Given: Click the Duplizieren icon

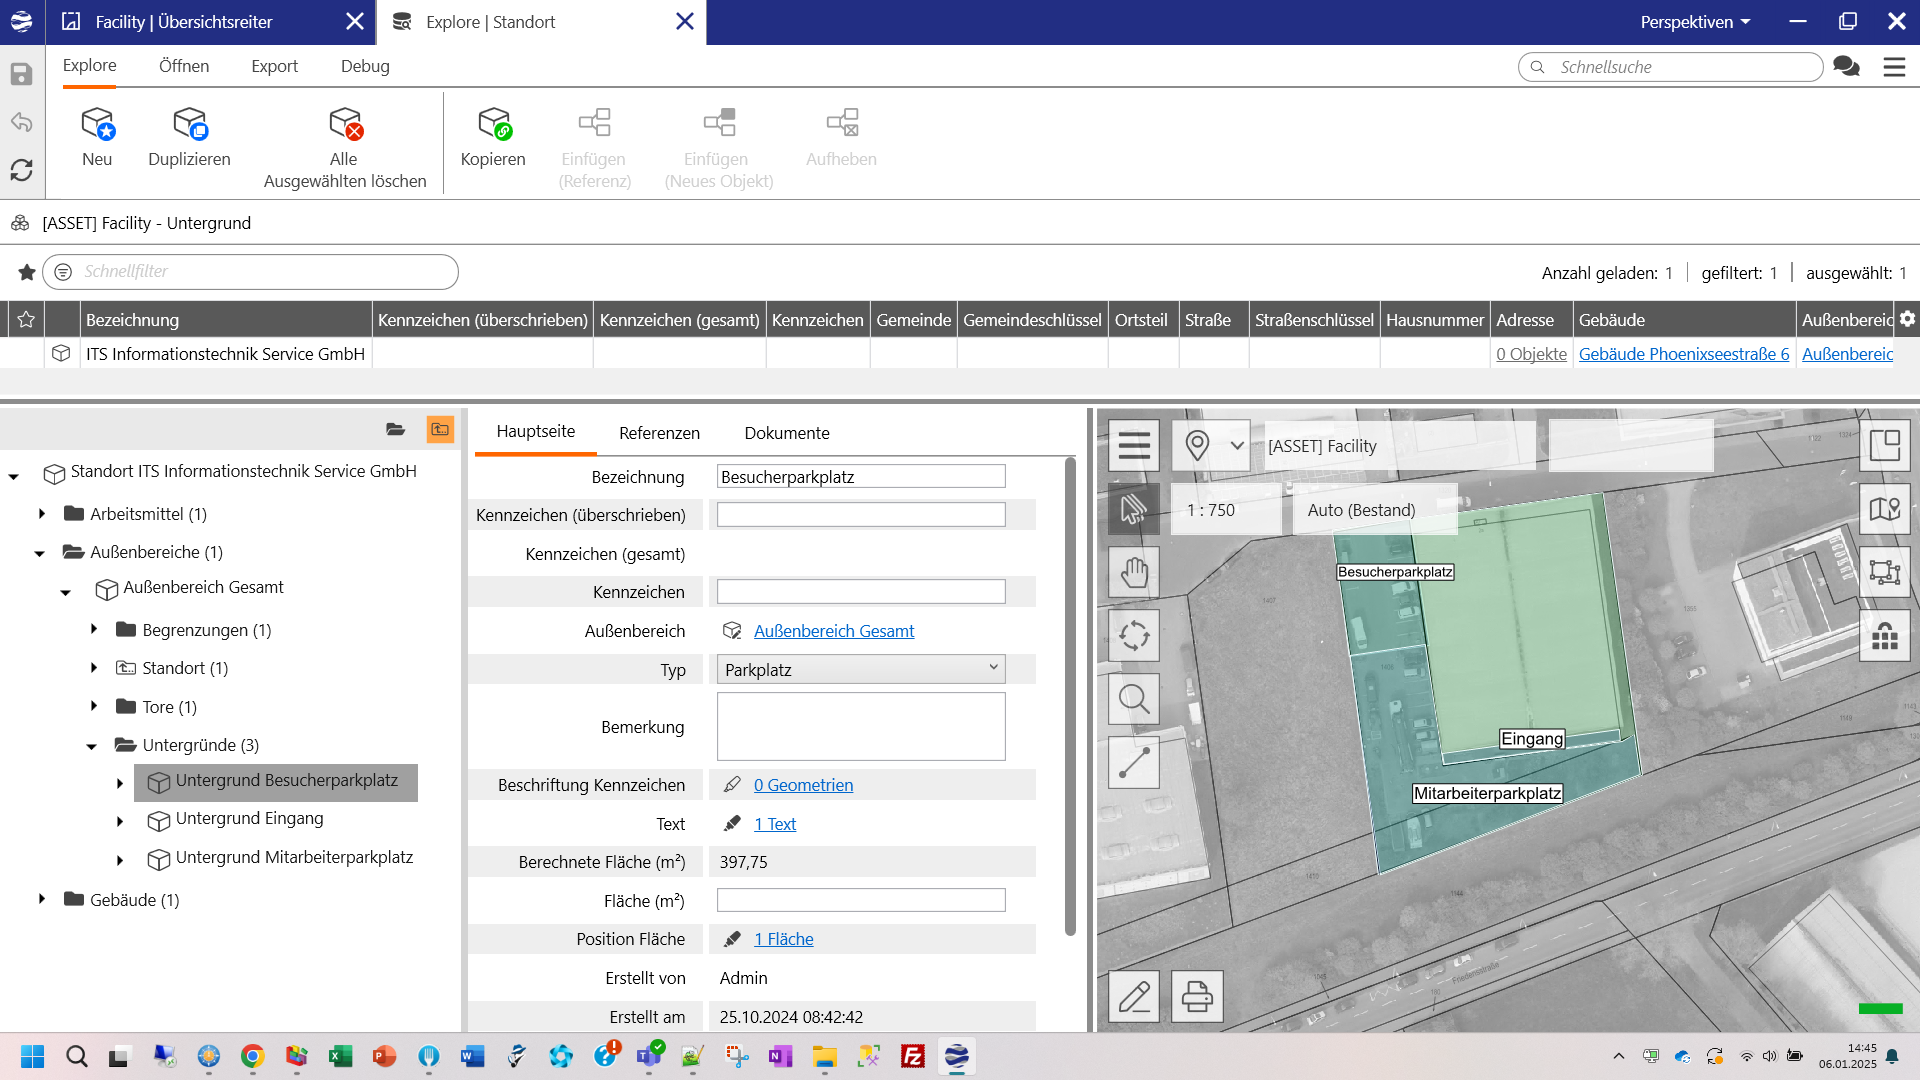Looking at the screenshot, I should (x=189, y=124).
